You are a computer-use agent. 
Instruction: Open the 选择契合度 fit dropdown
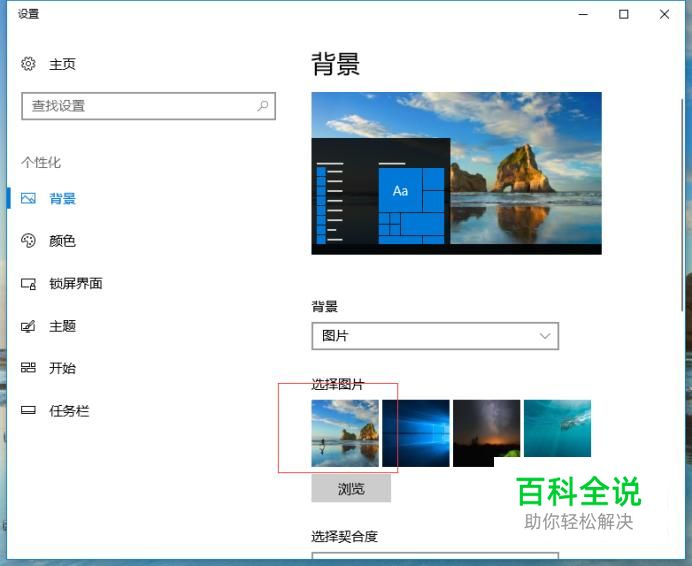pyautogui.click(x=435, y=555)
